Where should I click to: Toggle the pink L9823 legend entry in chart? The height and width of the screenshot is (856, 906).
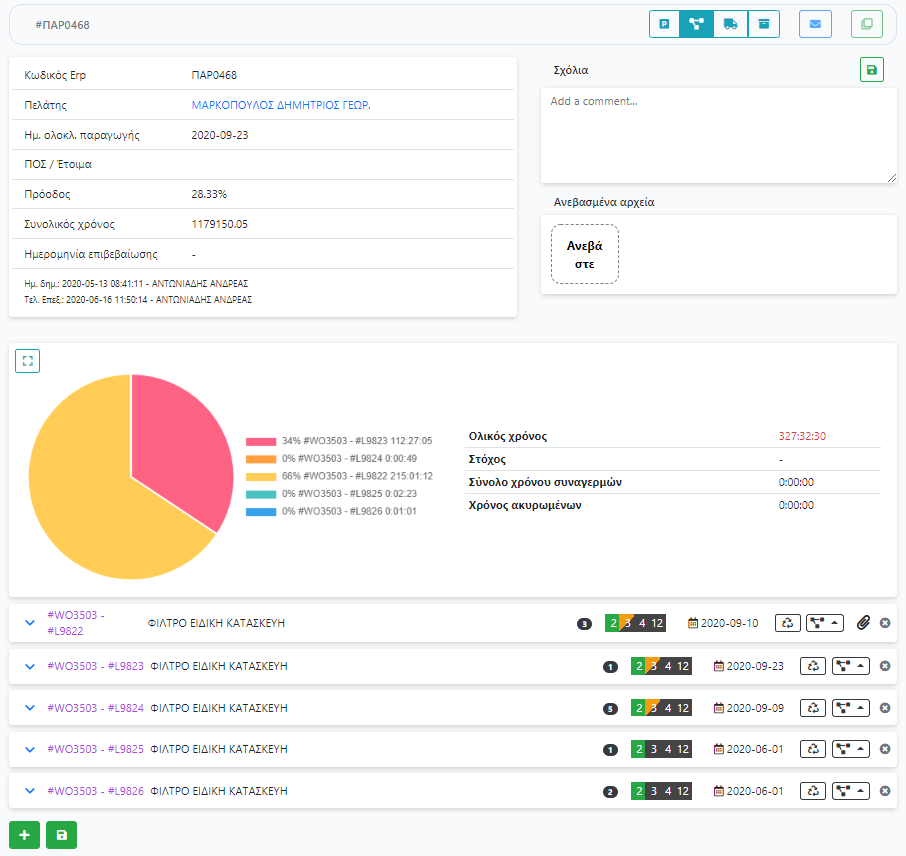tap(339, 441)
